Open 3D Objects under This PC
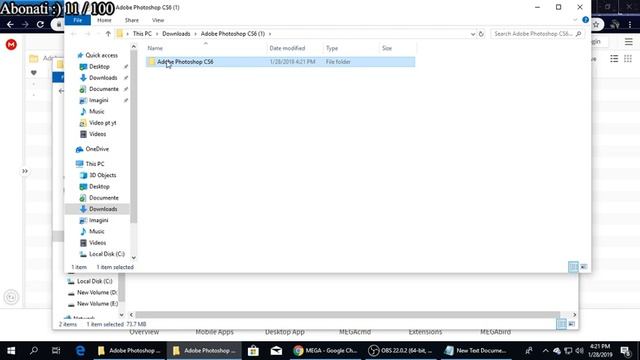This screenshot has height=360, width=640. coord(102,175)
